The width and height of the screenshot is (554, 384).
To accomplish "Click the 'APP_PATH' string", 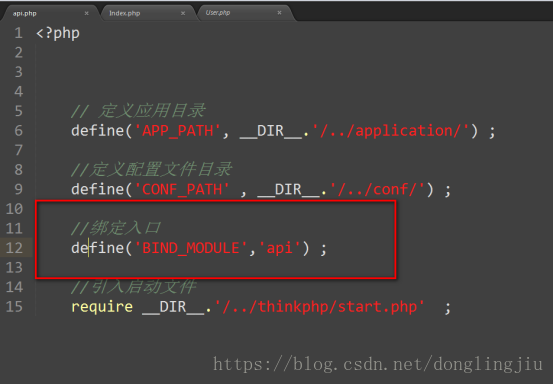I will tap(178, 131).
